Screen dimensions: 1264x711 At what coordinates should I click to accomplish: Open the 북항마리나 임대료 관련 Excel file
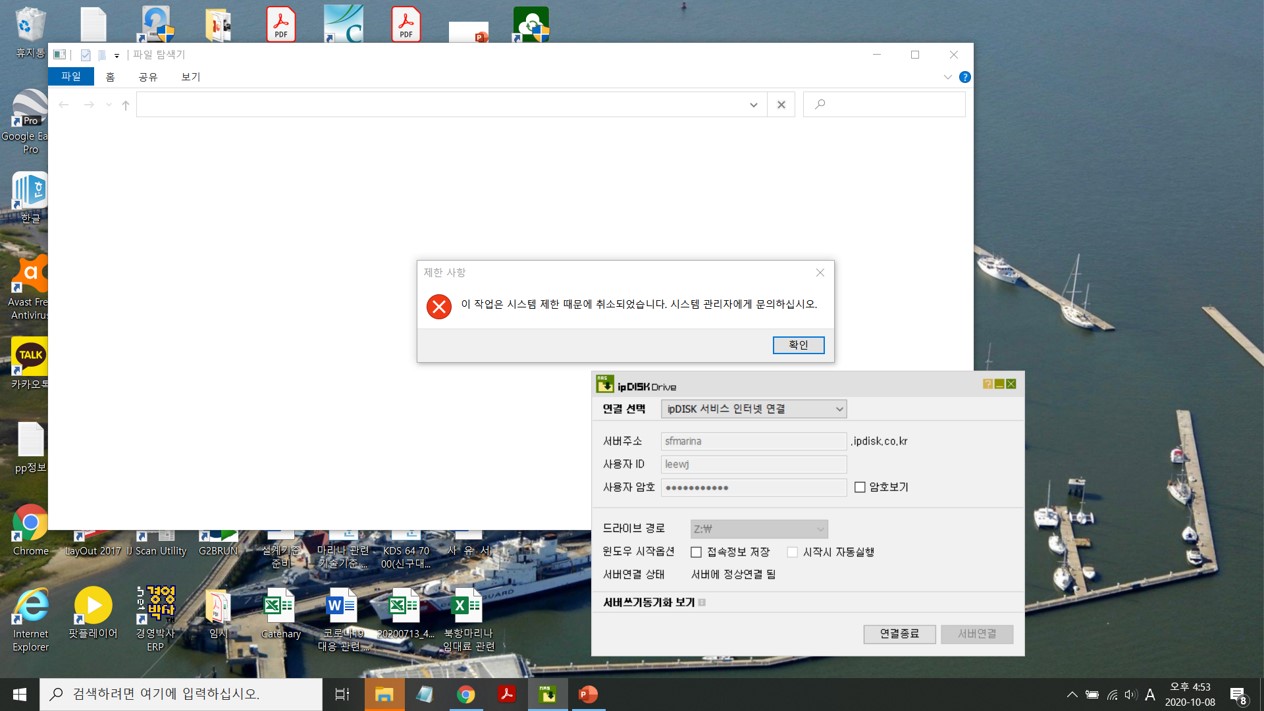click(468, 620)
